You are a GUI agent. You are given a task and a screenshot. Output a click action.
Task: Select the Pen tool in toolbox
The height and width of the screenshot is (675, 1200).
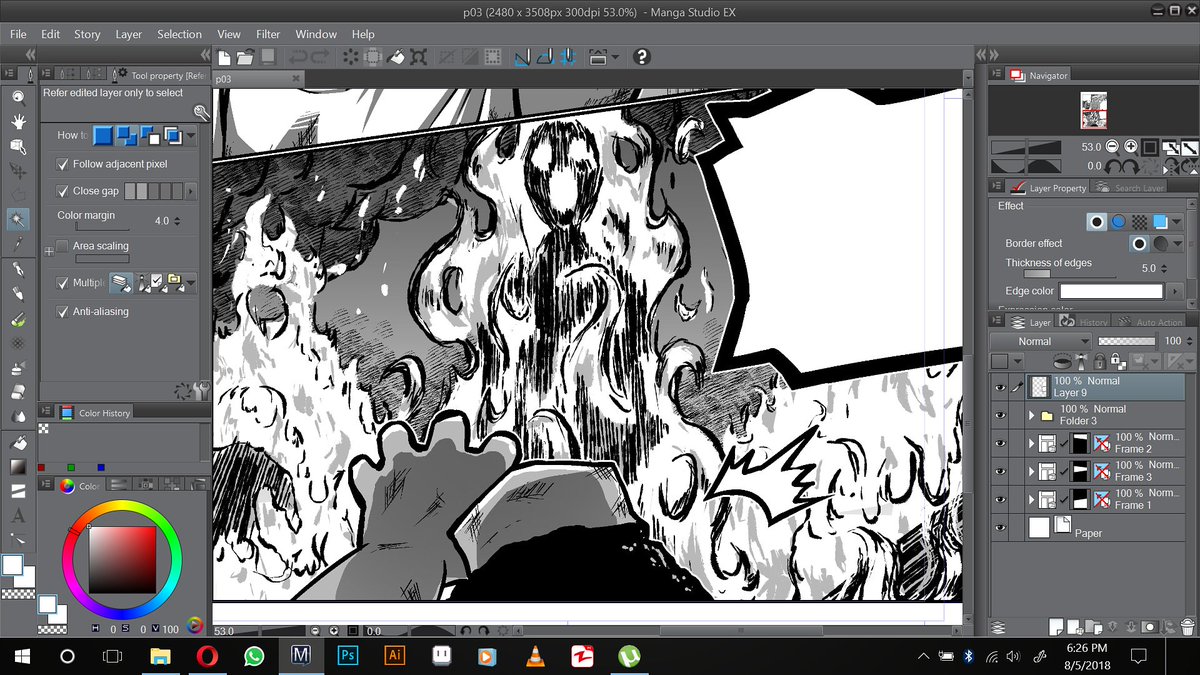[x=18, y=270]
